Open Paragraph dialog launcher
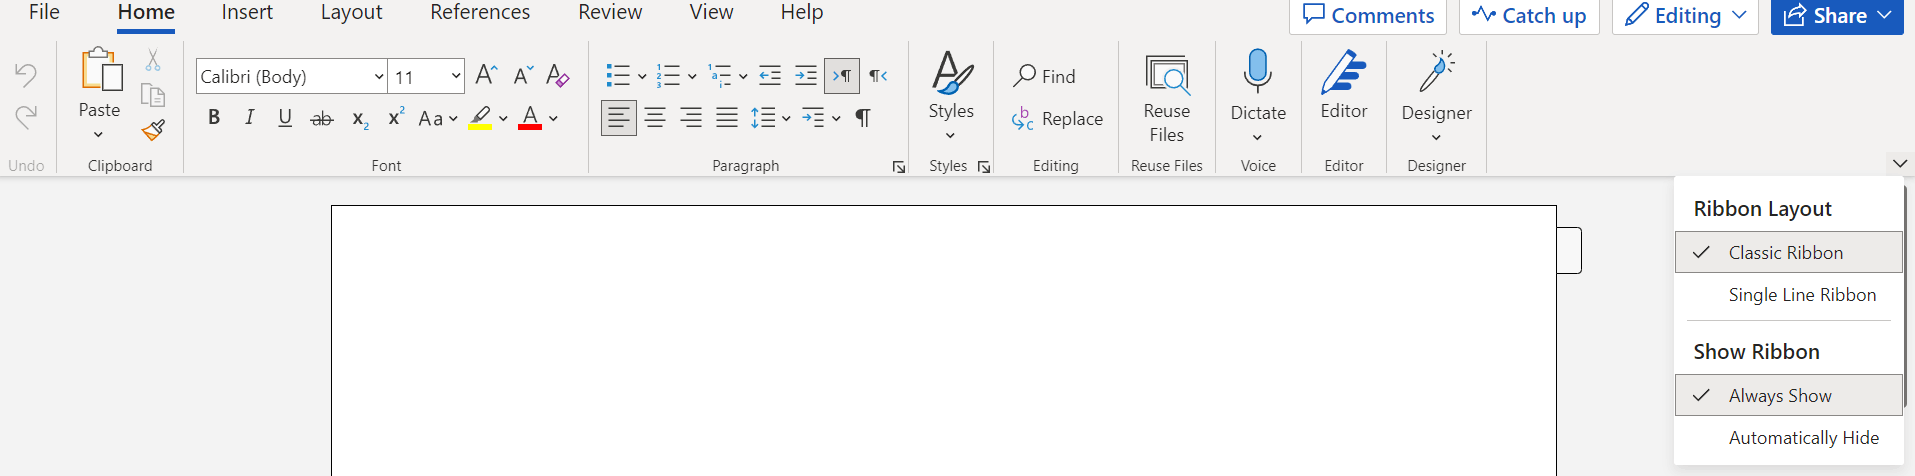This screenshot has width=1915, height=476. pos(899,167)
